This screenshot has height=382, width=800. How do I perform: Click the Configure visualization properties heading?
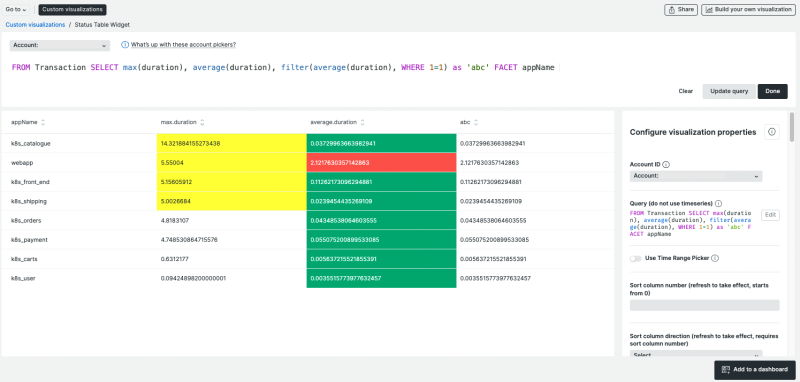pyautogui.click(x=693, y=132)
